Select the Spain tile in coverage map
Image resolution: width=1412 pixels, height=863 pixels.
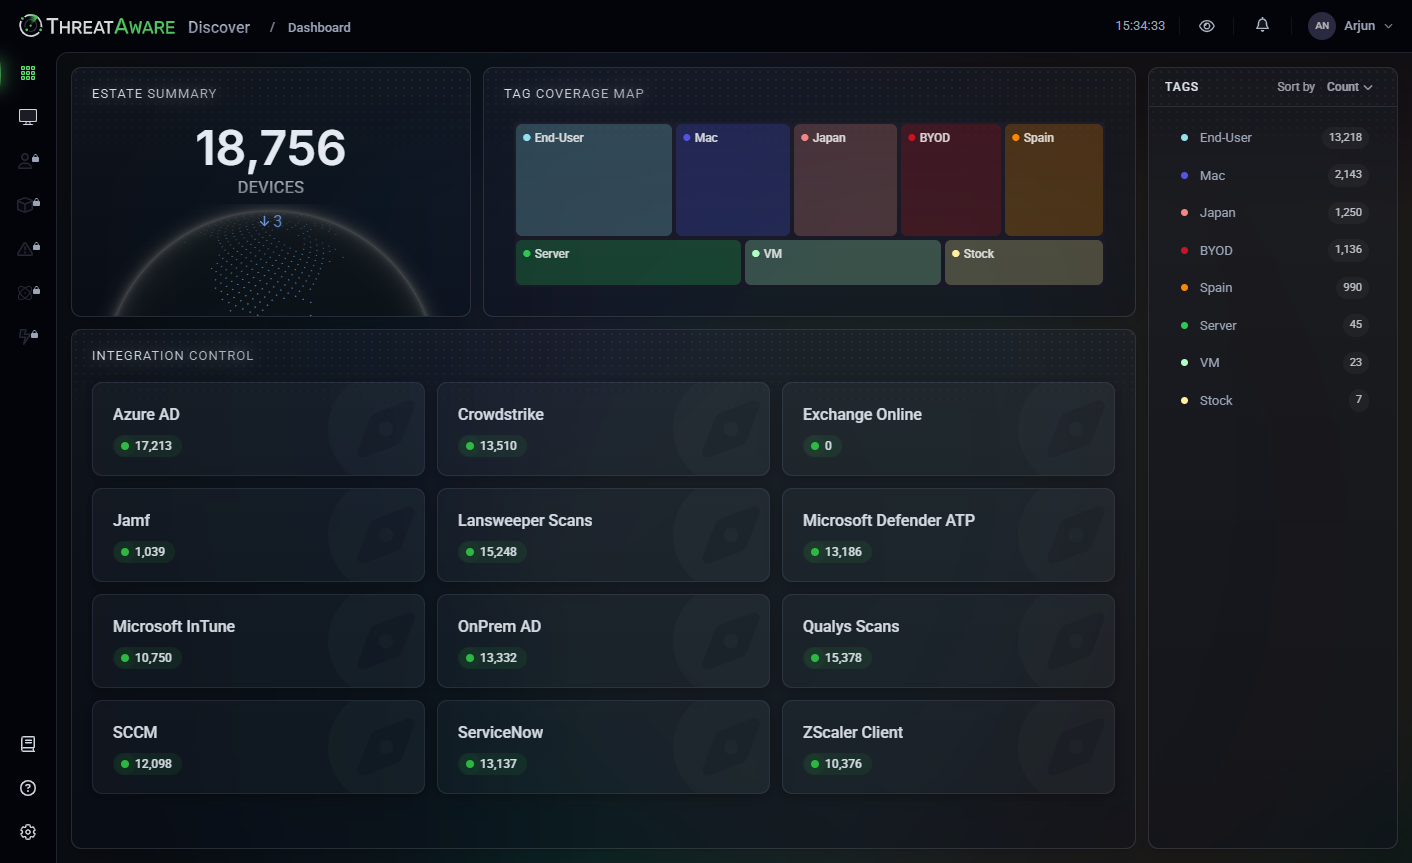pyautogui.click(x=1054, y=180)
